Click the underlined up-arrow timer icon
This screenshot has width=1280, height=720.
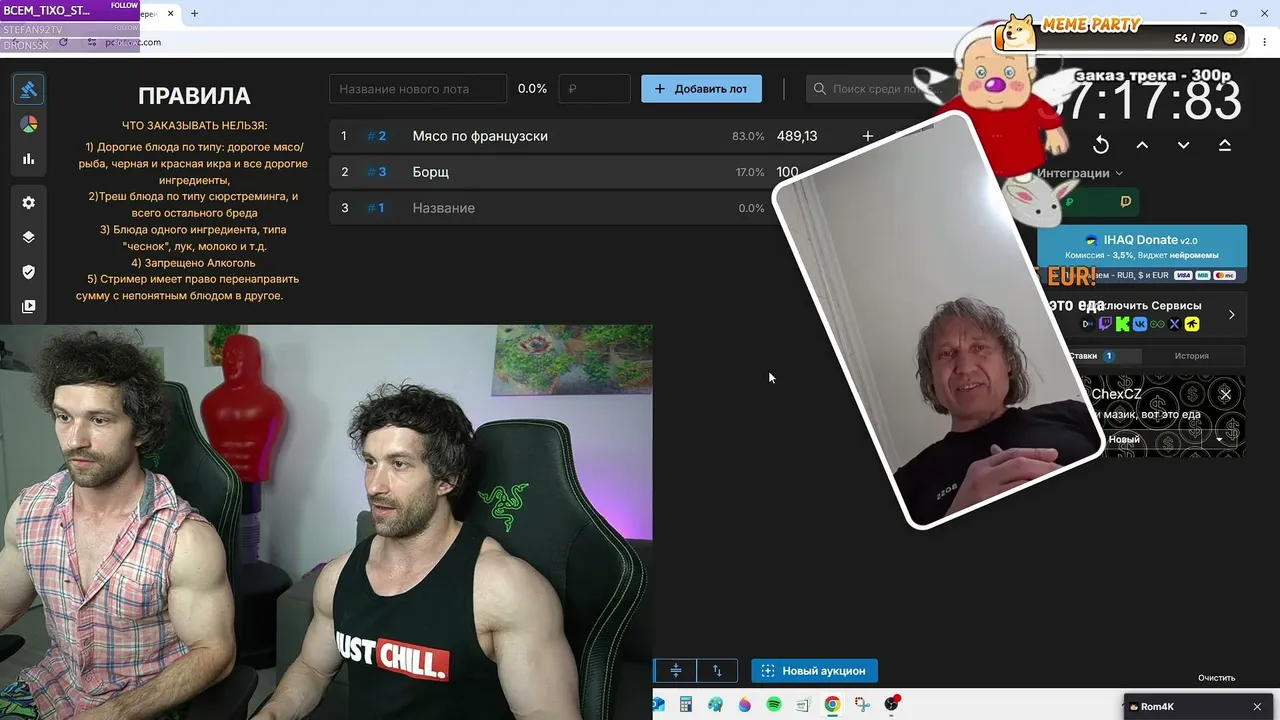click(x=1224, y=145)
